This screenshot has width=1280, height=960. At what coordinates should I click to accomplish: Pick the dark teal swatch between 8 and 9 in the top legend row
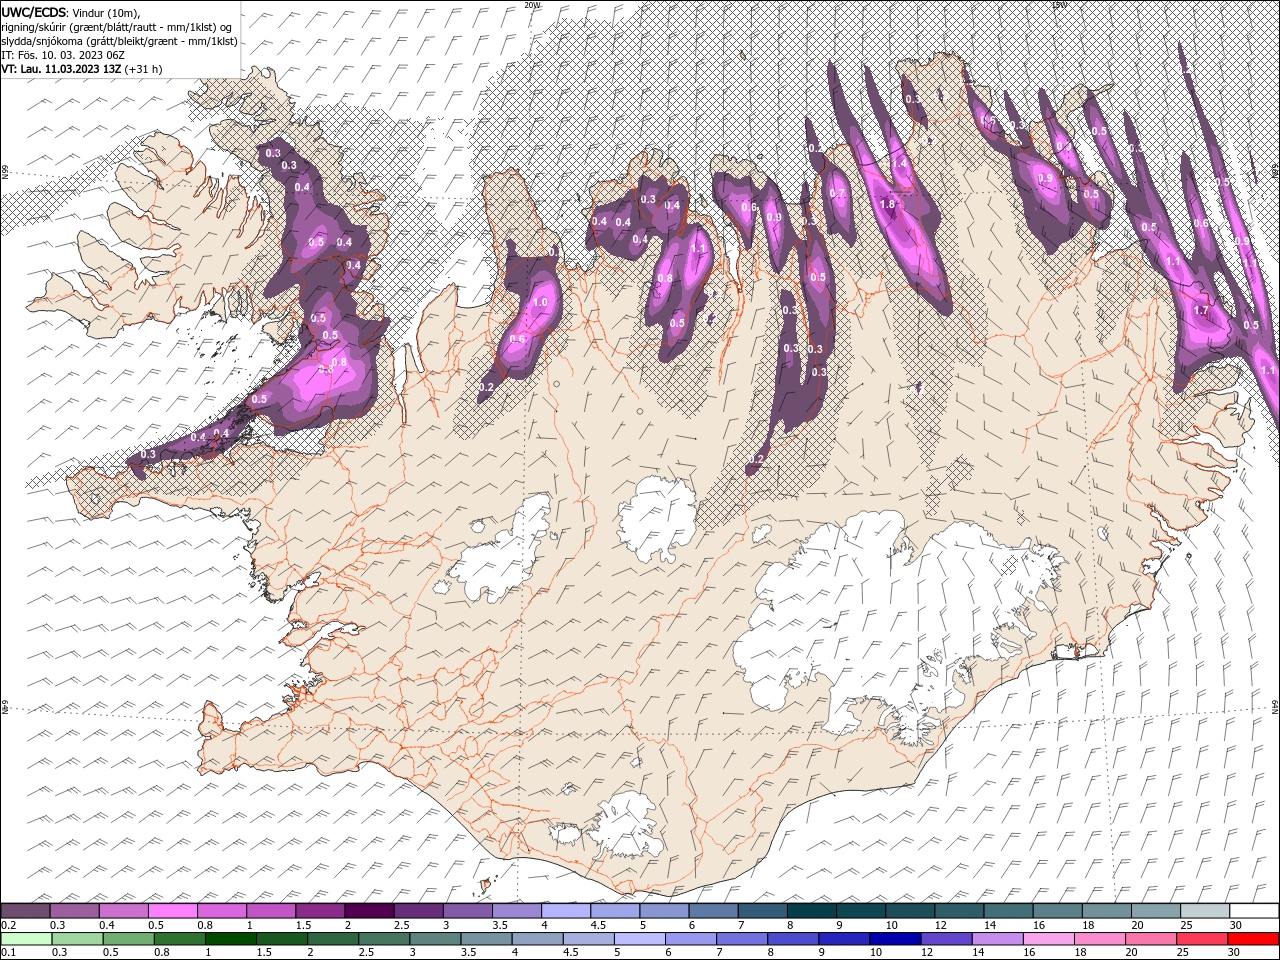[812, 910]
